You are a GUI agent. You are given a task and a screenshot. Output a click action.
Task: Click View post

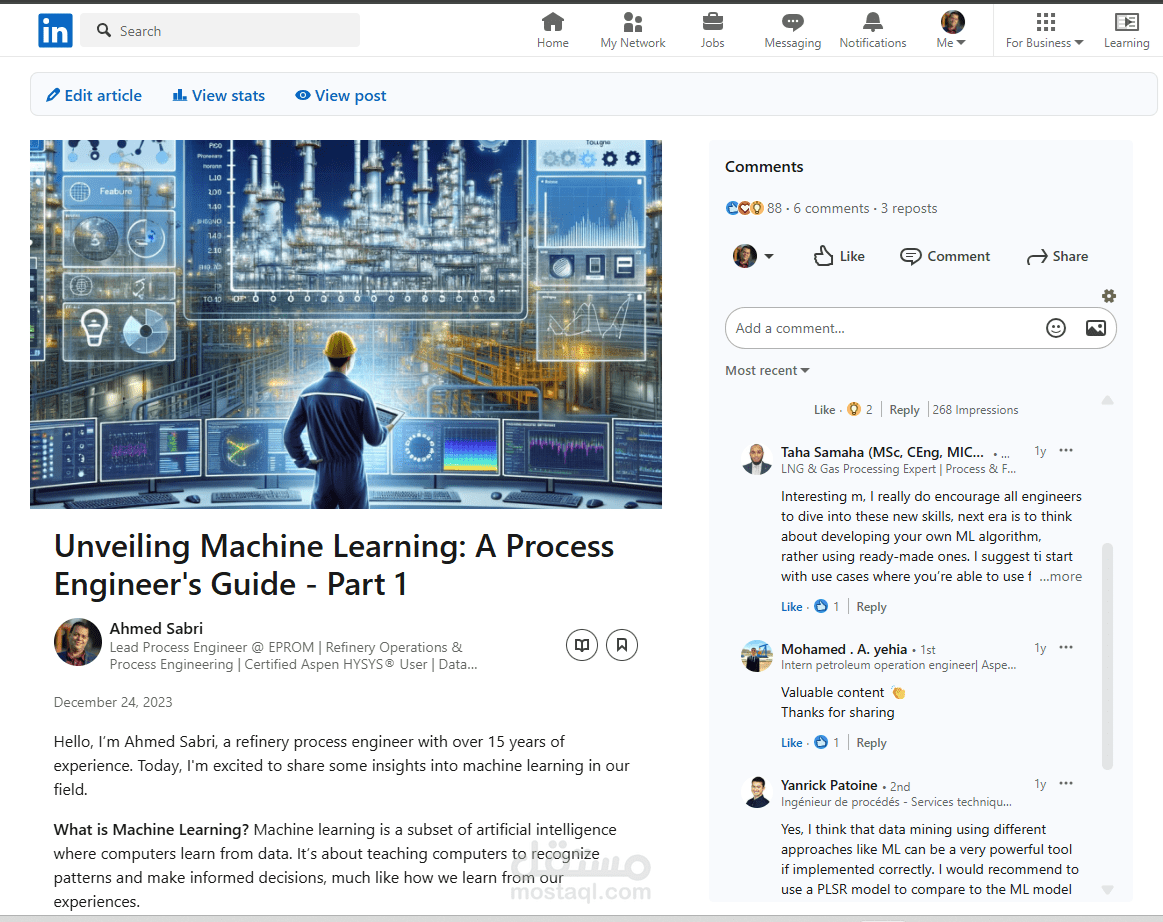[x=340, y=96]
